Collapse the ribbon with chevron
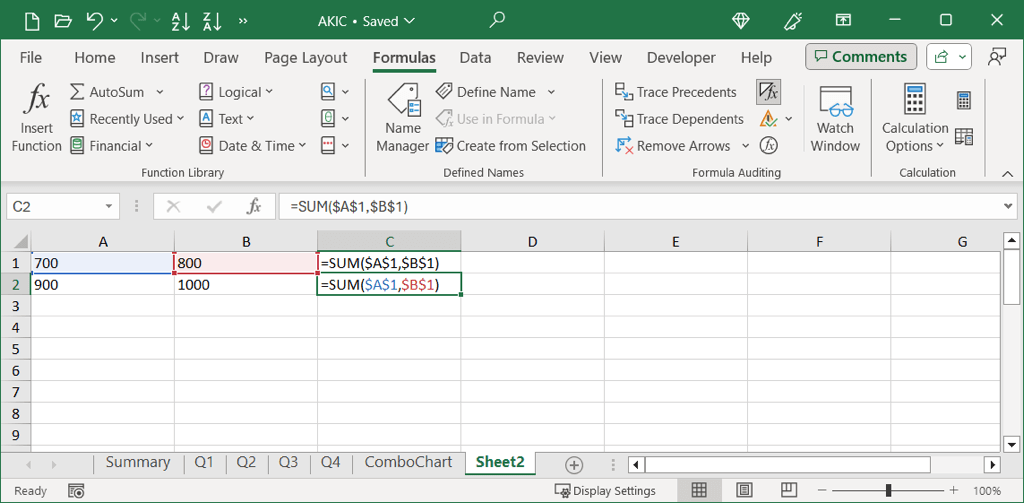 tap(1006, 173)
